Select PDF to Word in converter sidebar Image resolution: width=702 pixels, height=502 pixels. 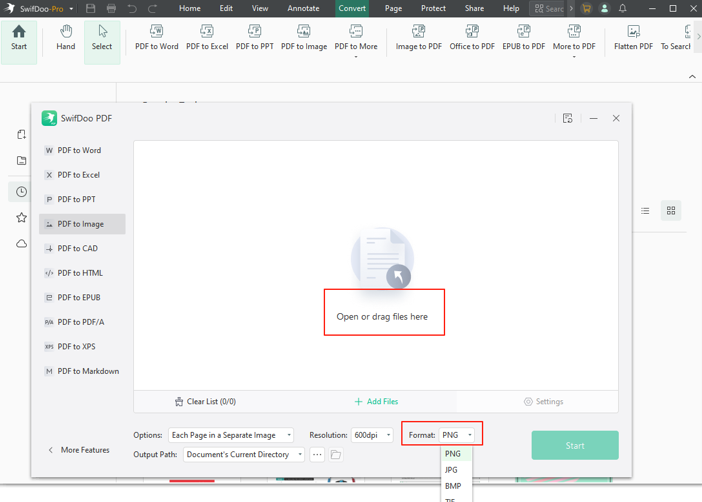point(82,150)
